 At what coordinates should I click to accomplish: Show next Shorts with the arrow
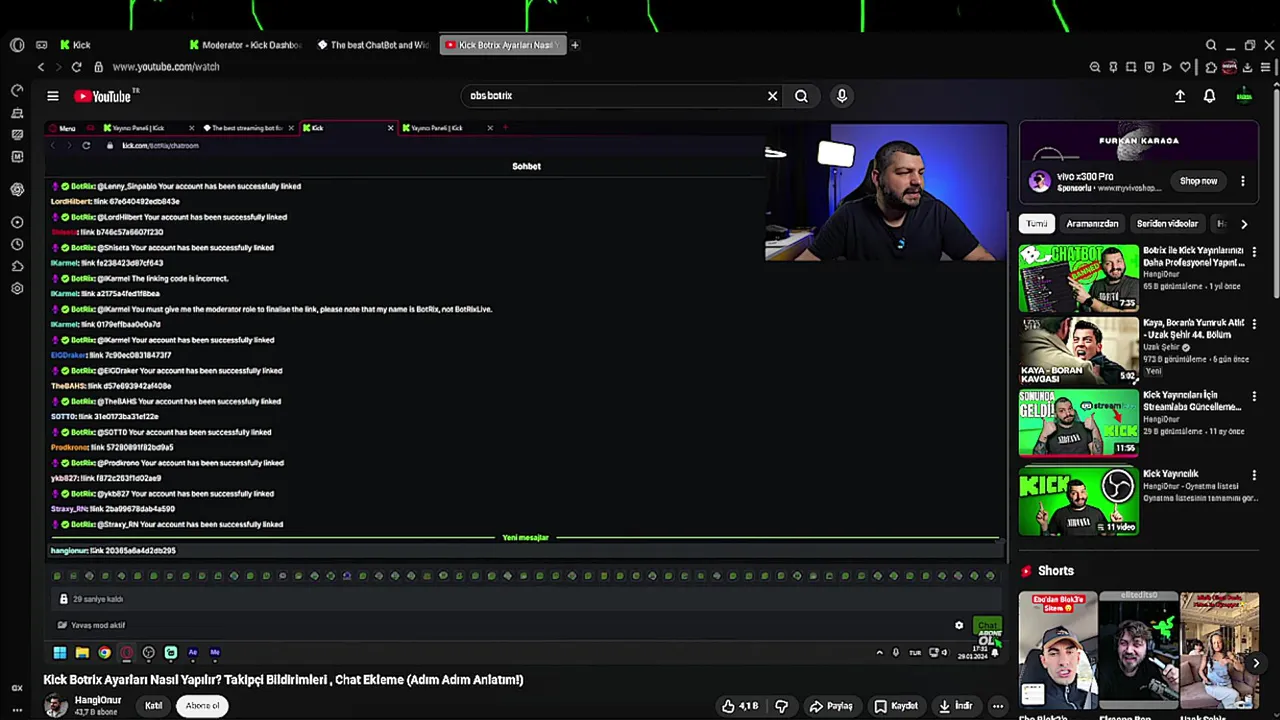(1255, 662)
